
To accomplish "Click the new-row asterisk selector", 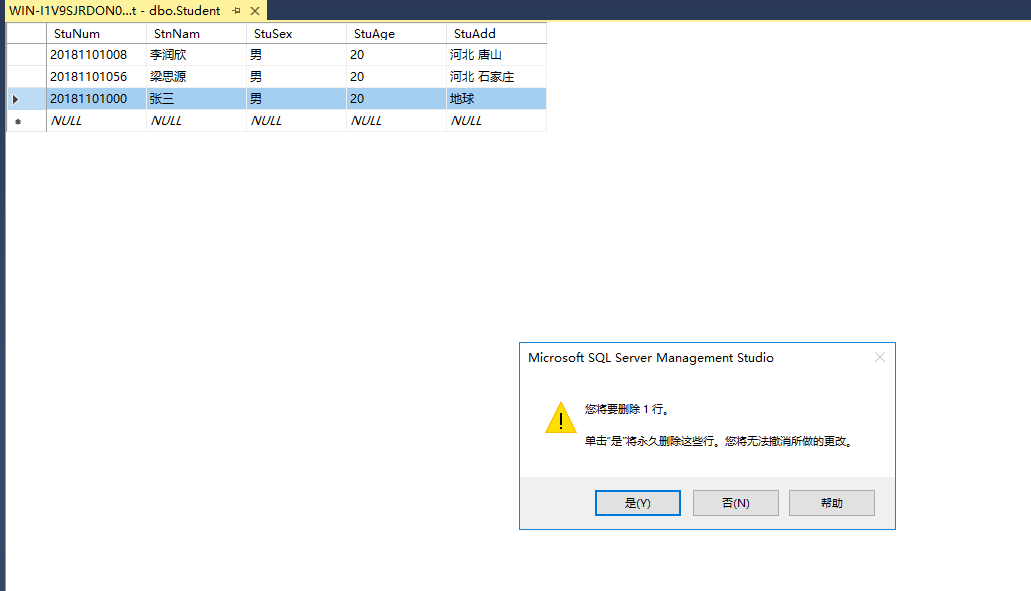I will 26,121.
